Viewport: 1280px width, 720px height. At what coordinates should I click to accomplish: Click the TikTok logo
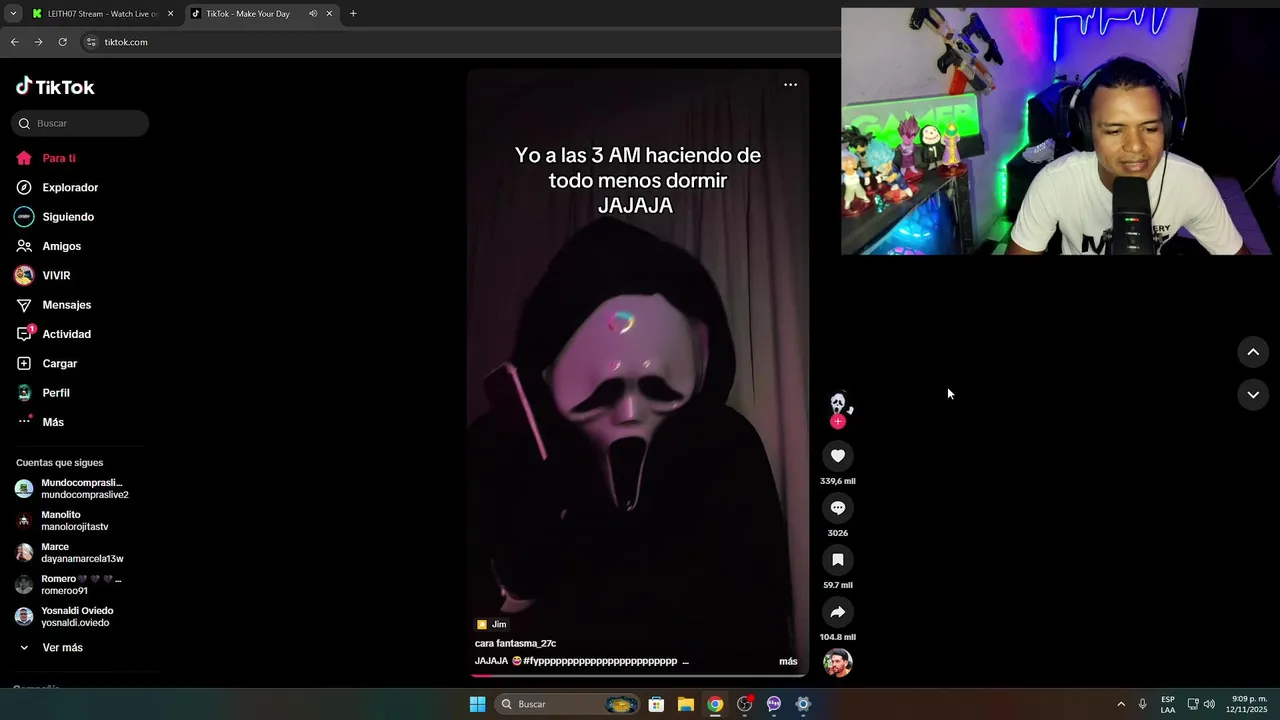click(55, 87)
